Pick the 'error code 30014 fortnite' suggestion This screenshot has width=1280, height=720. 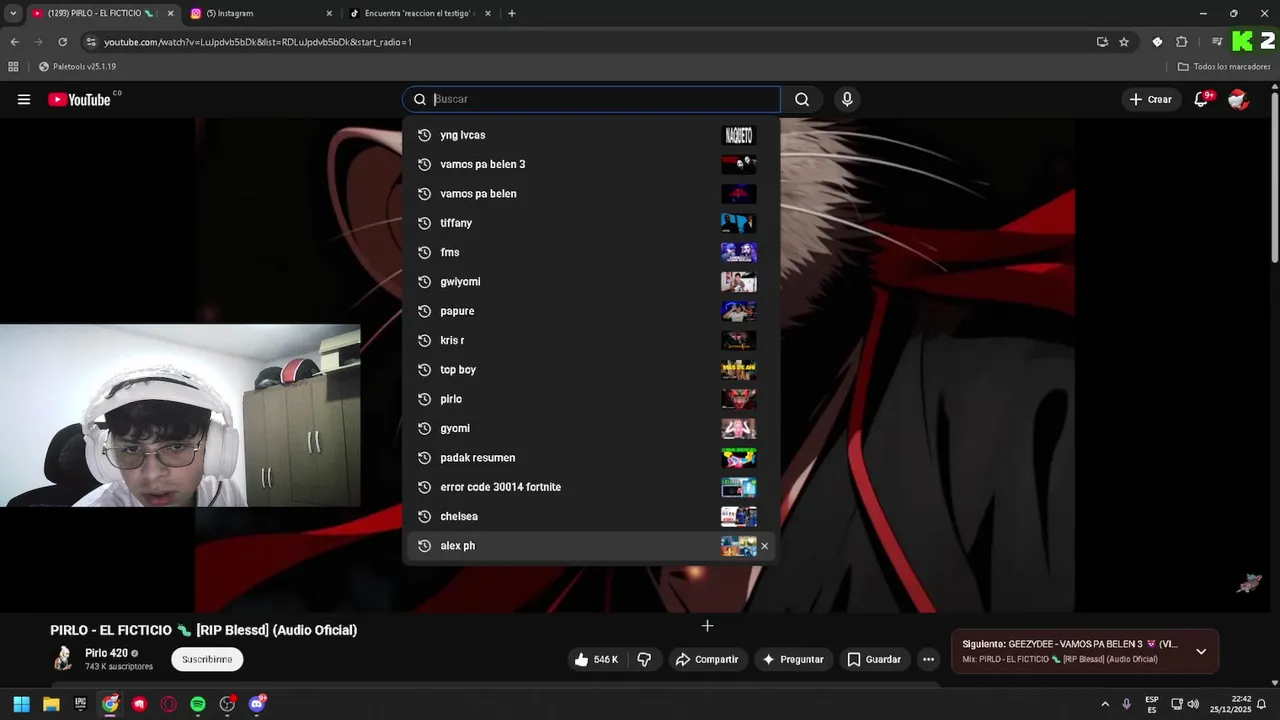590,487
